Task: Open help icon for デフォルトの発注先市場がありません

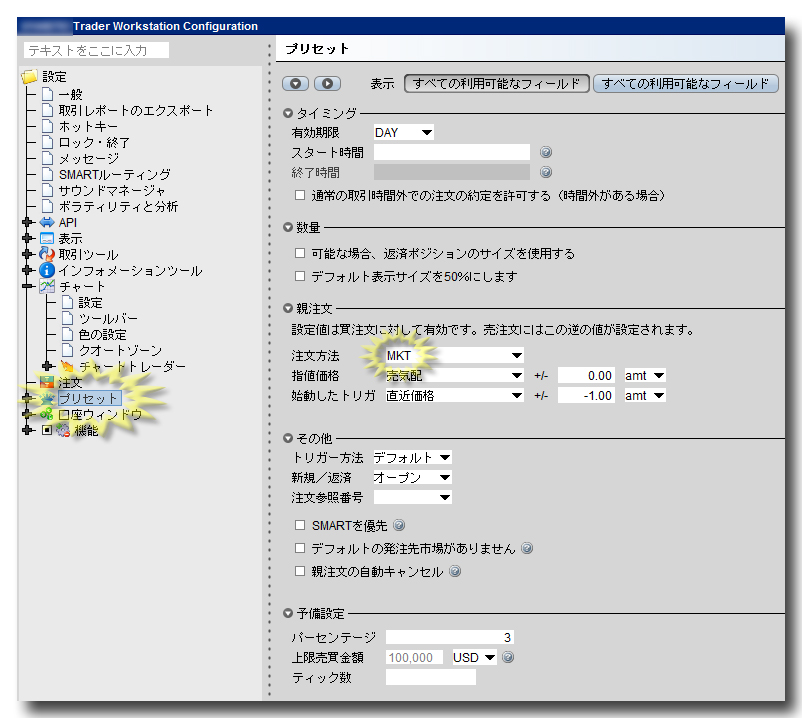Action: coord(527,548)
